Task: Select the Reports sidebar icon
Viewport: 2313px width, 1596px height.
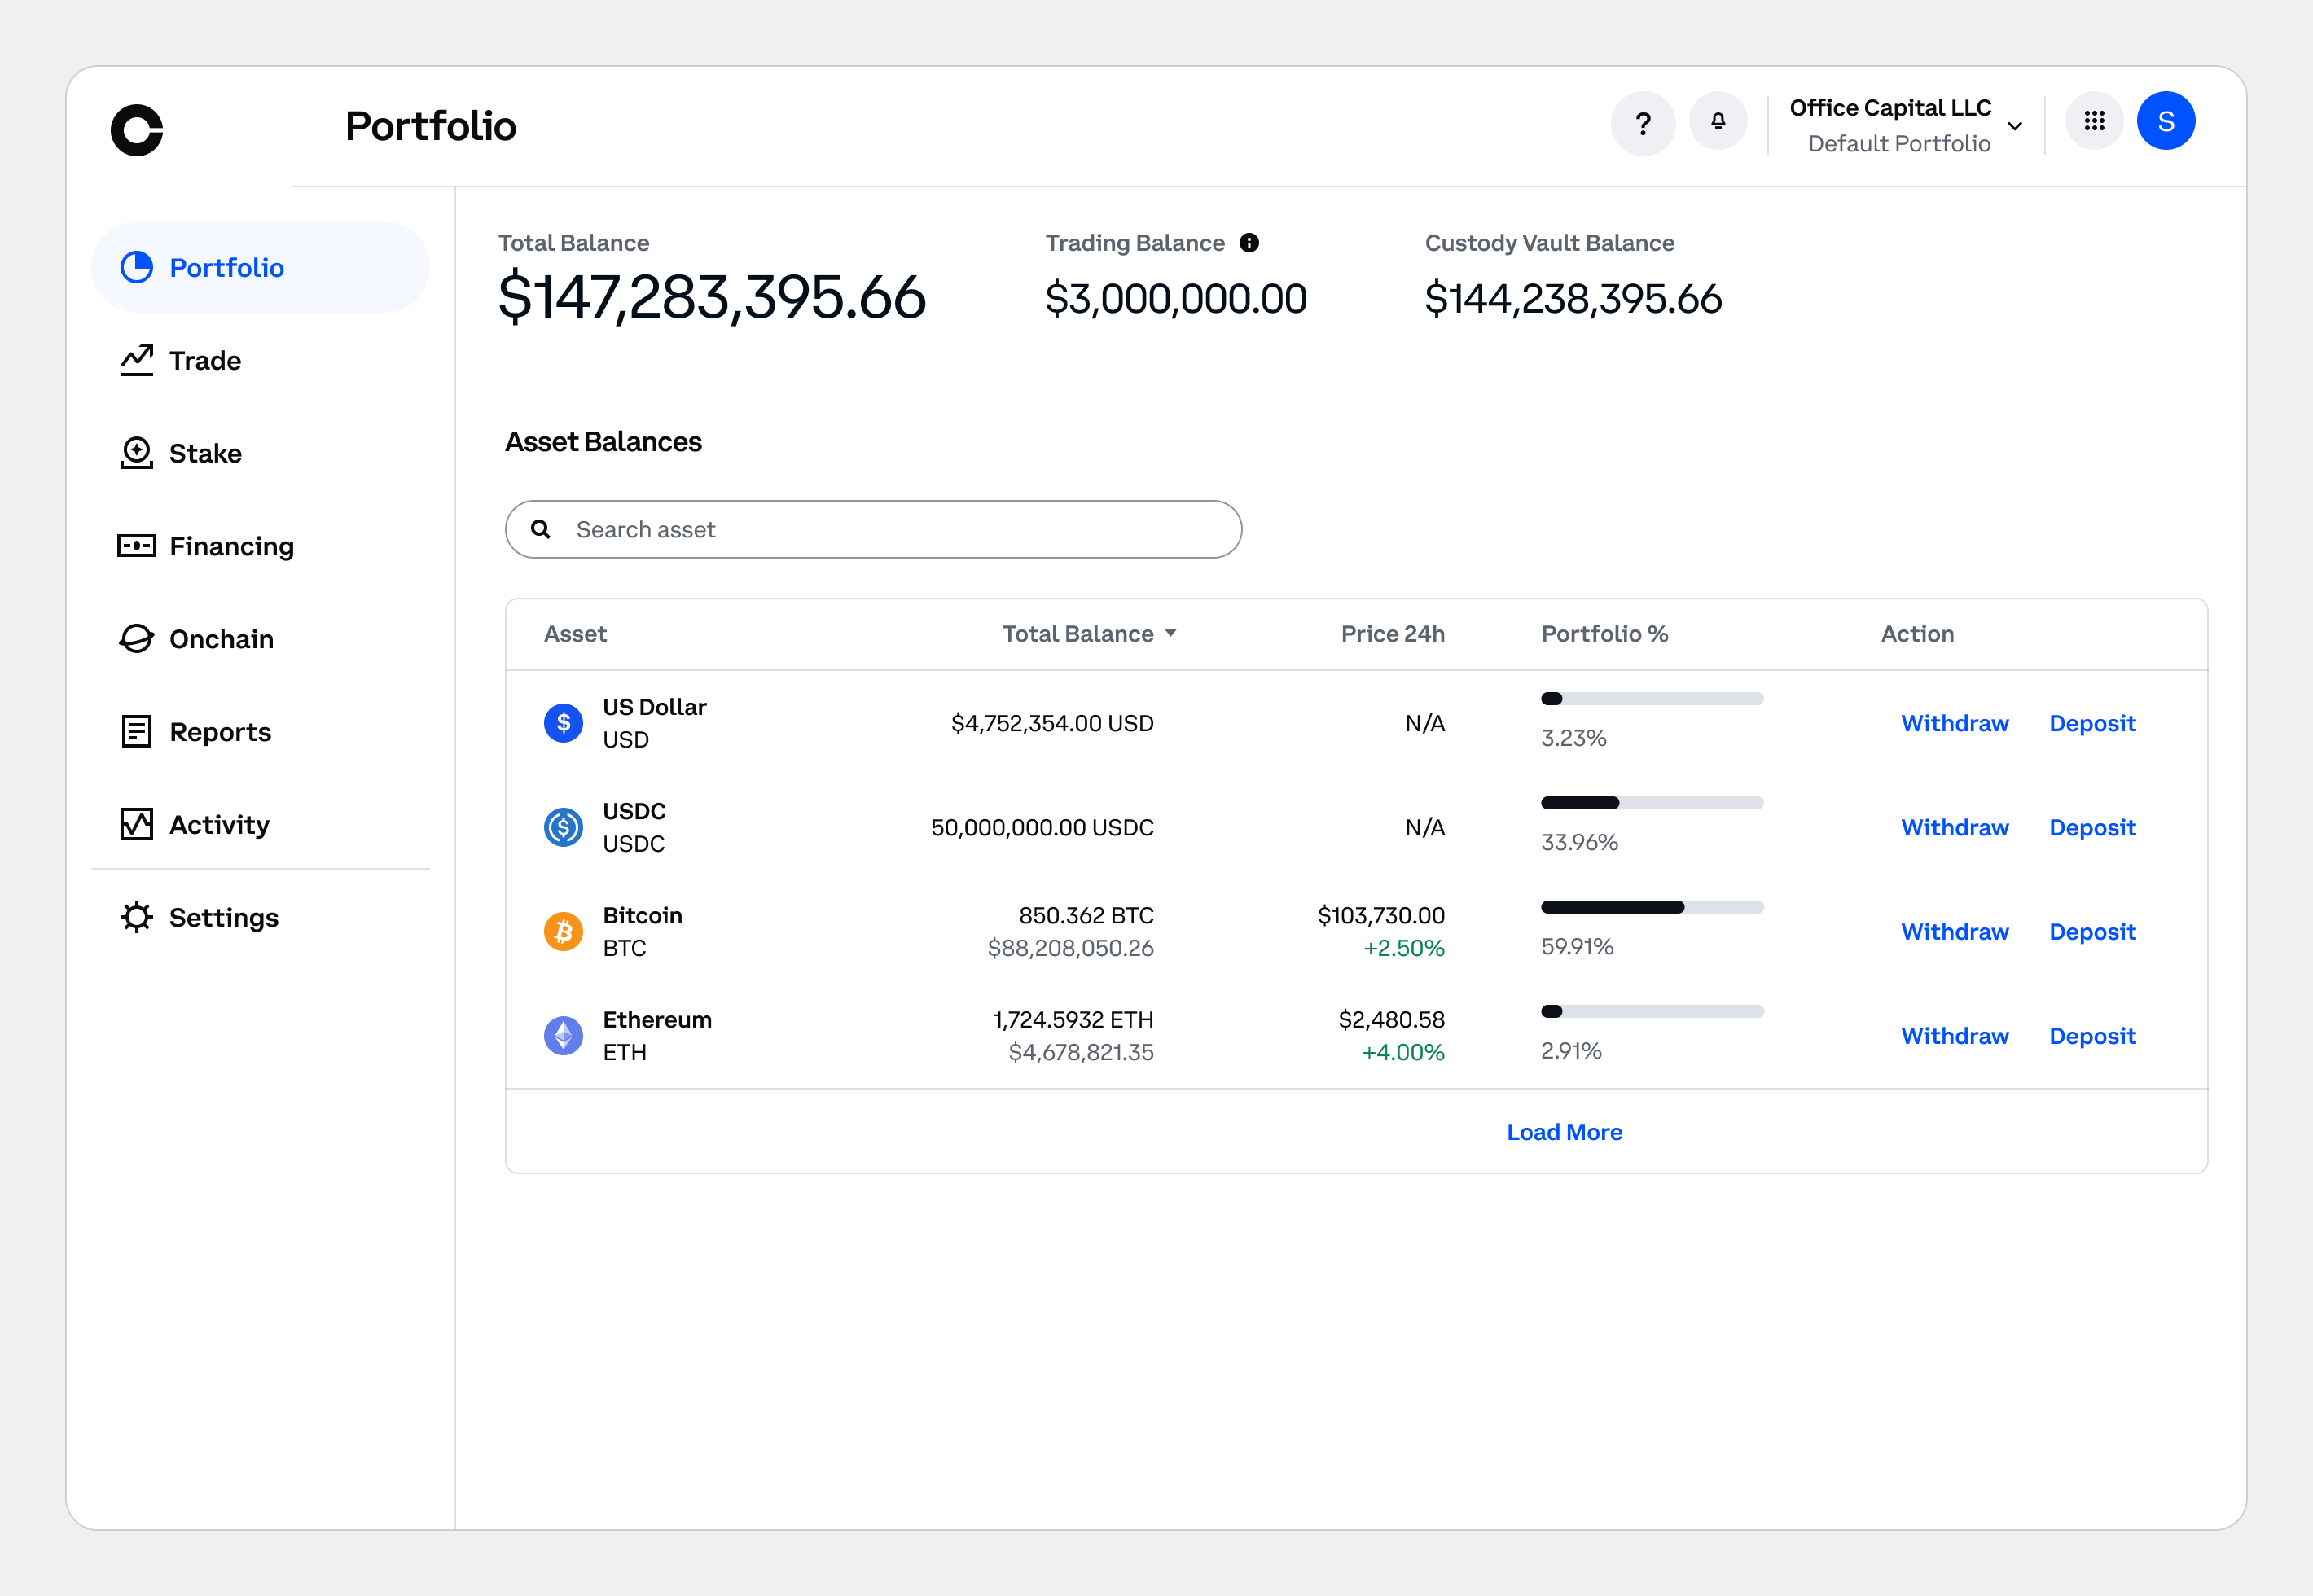Action: pos(137,731)
